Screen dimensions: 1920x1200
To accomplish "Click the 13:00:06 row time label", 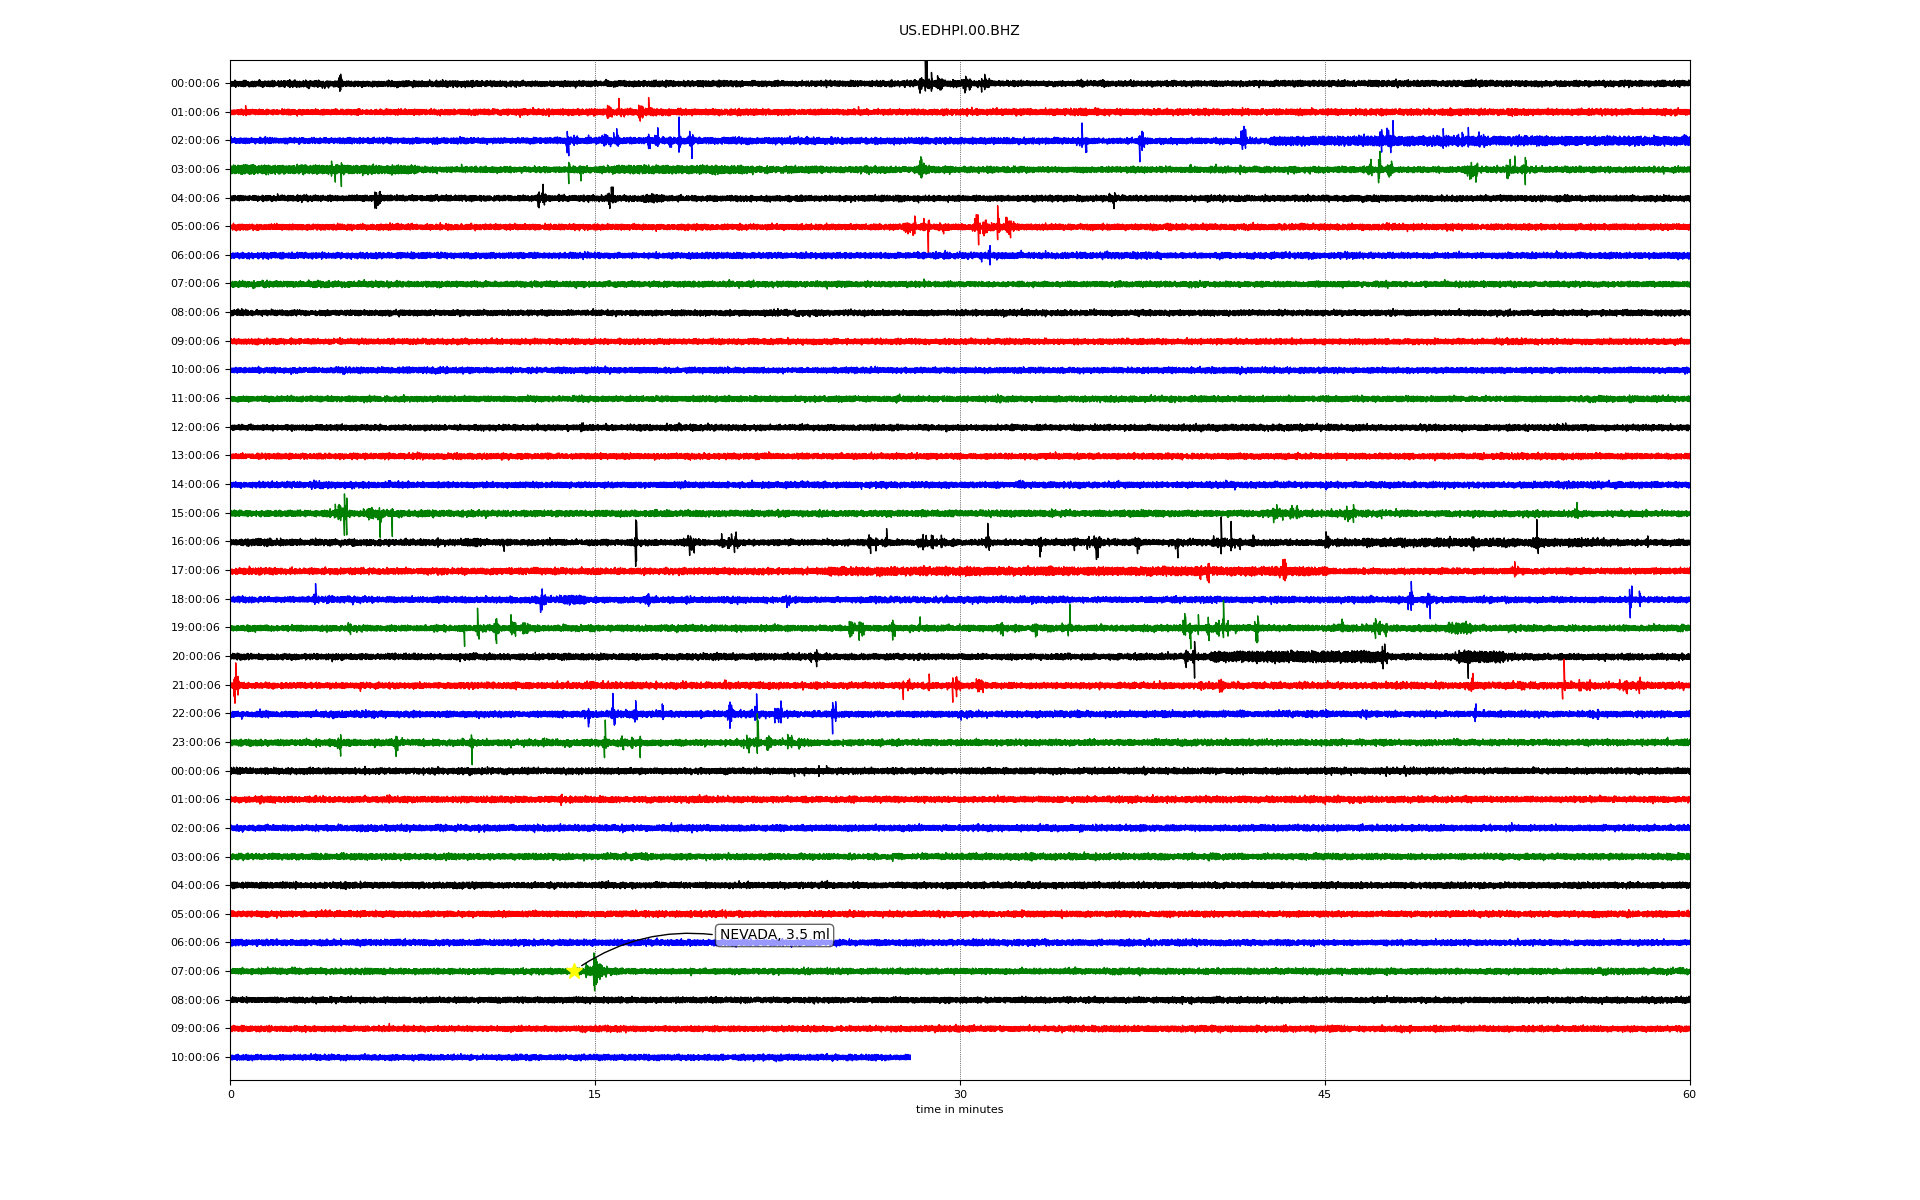I will click(195, 456).
